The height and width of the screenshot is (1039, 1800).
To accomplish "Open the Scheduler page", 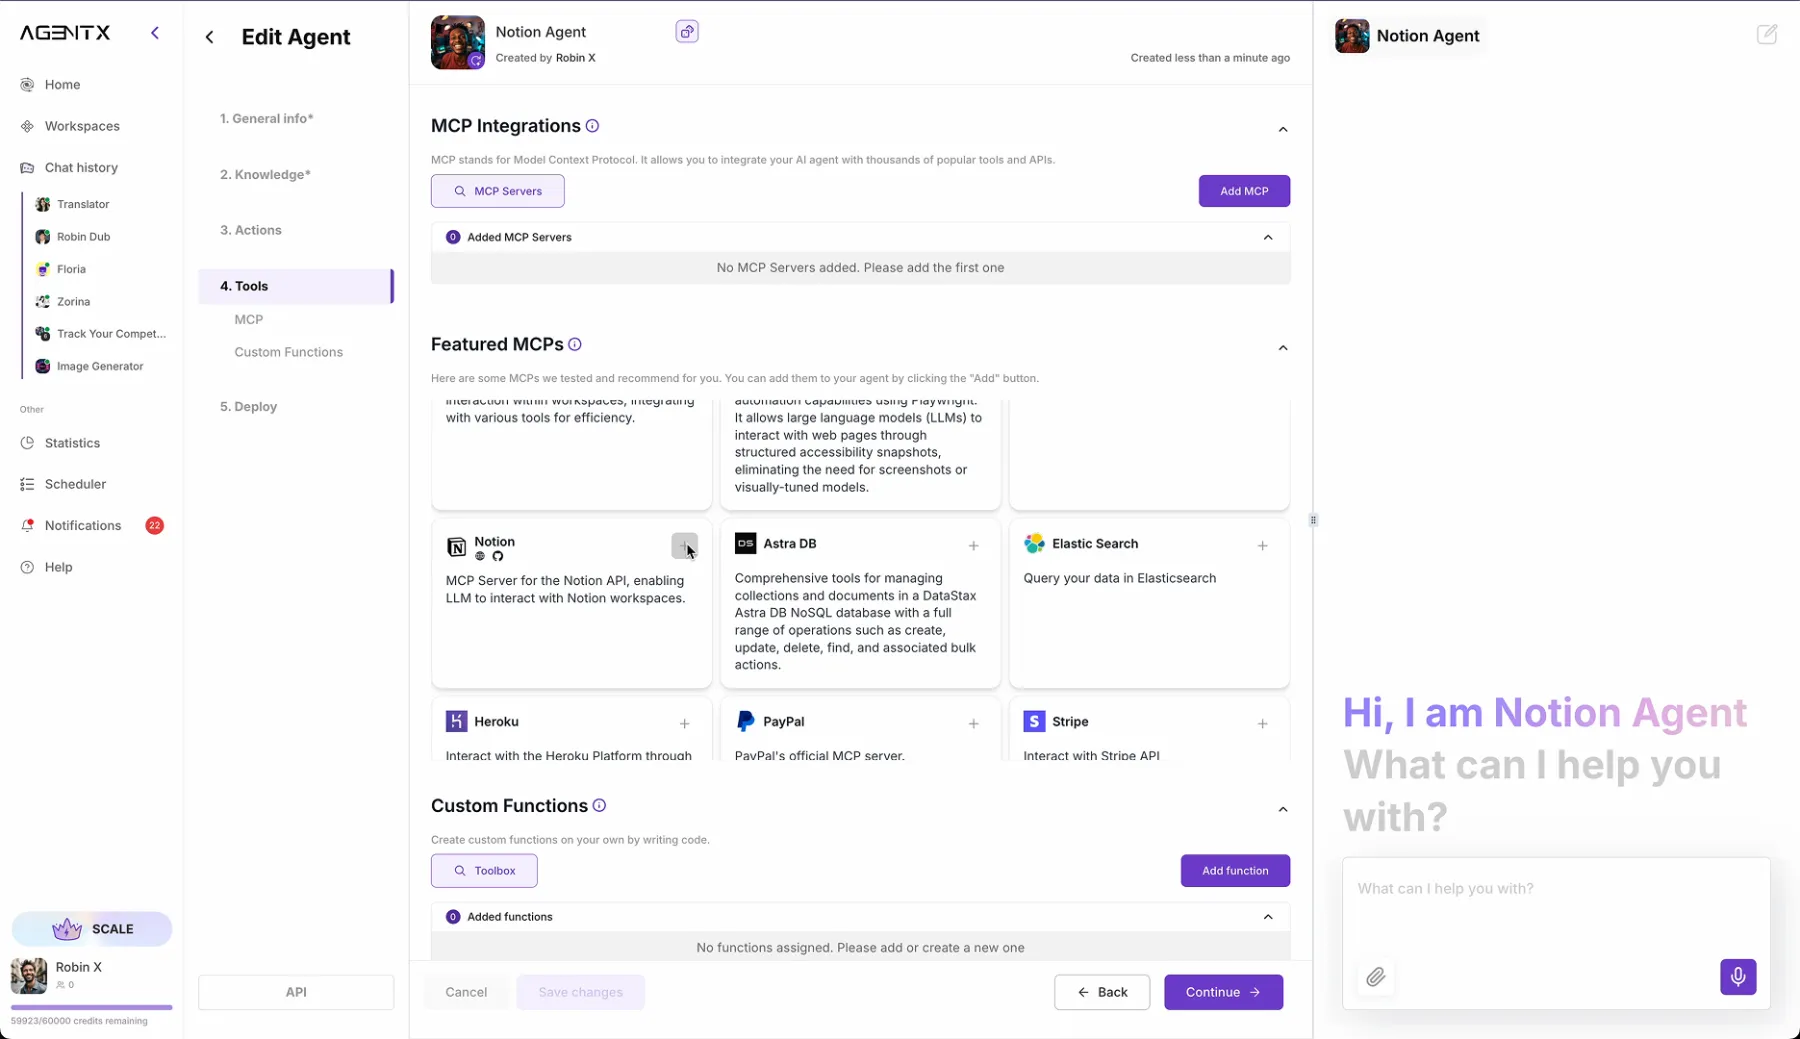I will [75, 484].
